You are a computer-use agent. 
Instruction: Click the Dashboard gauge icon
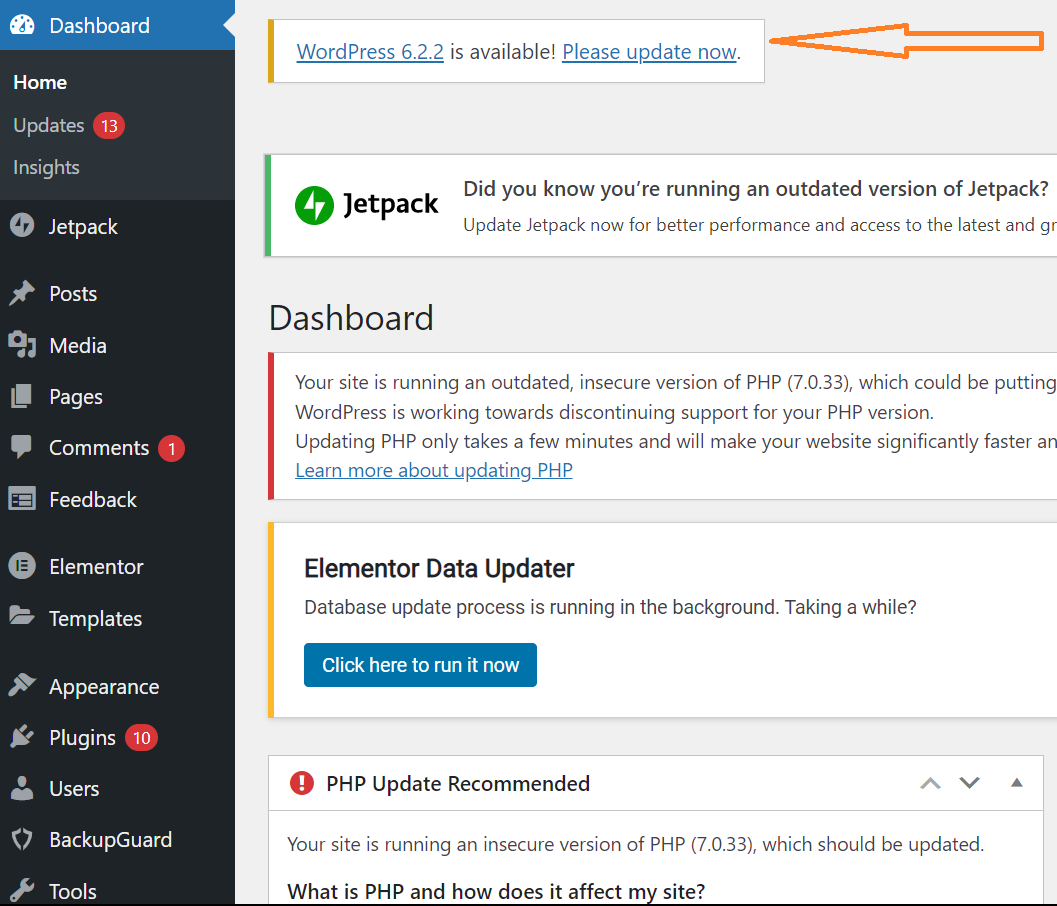pyautogui.click(x=22, y=26)
